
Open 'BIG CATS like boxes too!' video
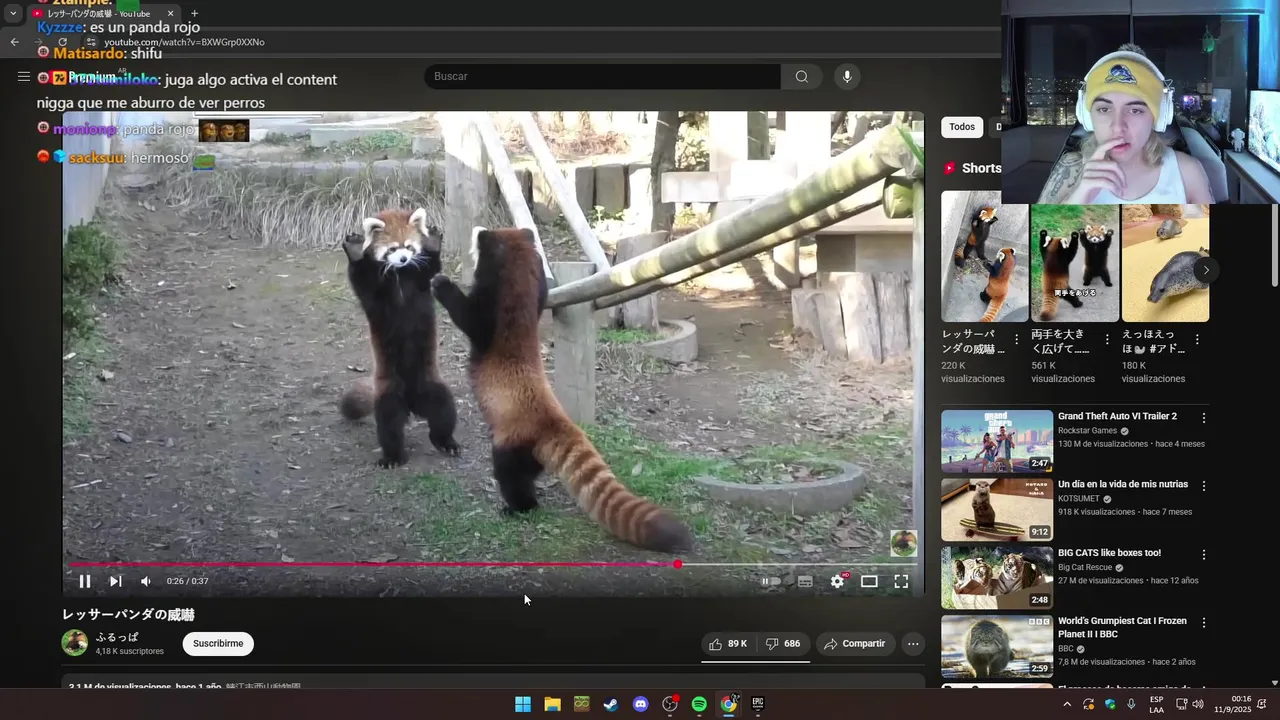tap(1109, 553)
